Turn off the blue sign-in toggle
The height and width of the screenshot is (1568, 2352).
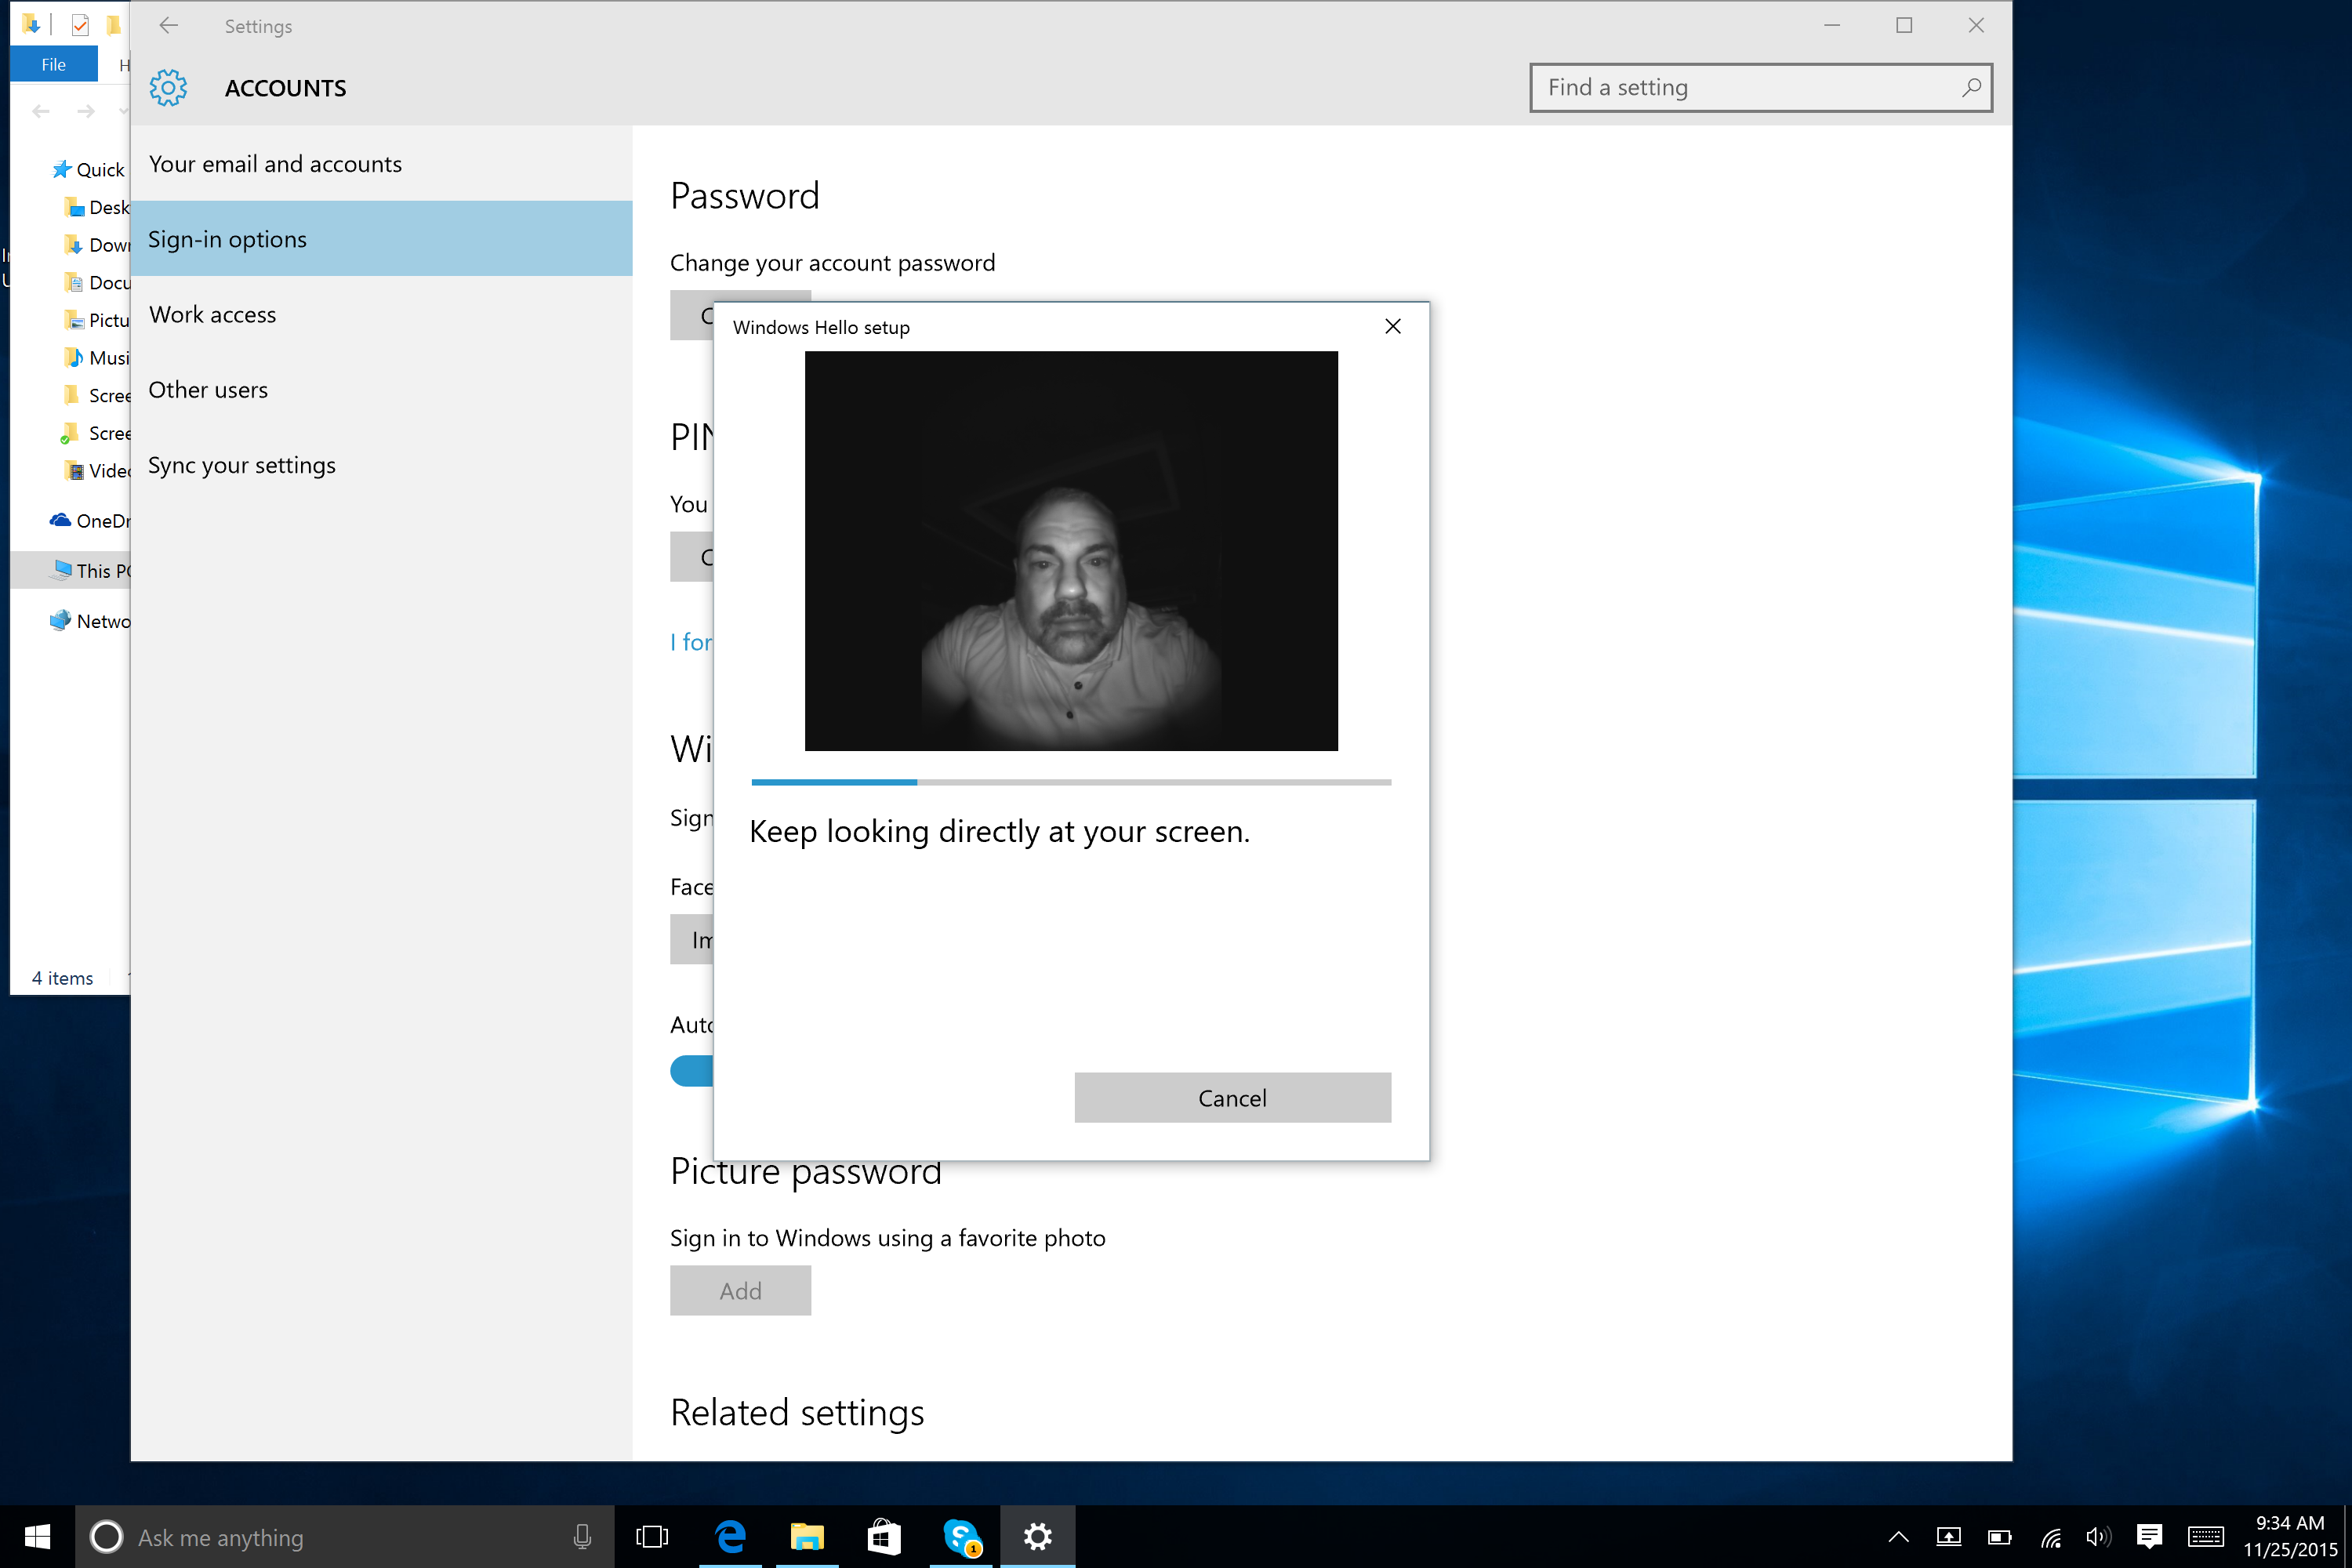(692, 1070)
